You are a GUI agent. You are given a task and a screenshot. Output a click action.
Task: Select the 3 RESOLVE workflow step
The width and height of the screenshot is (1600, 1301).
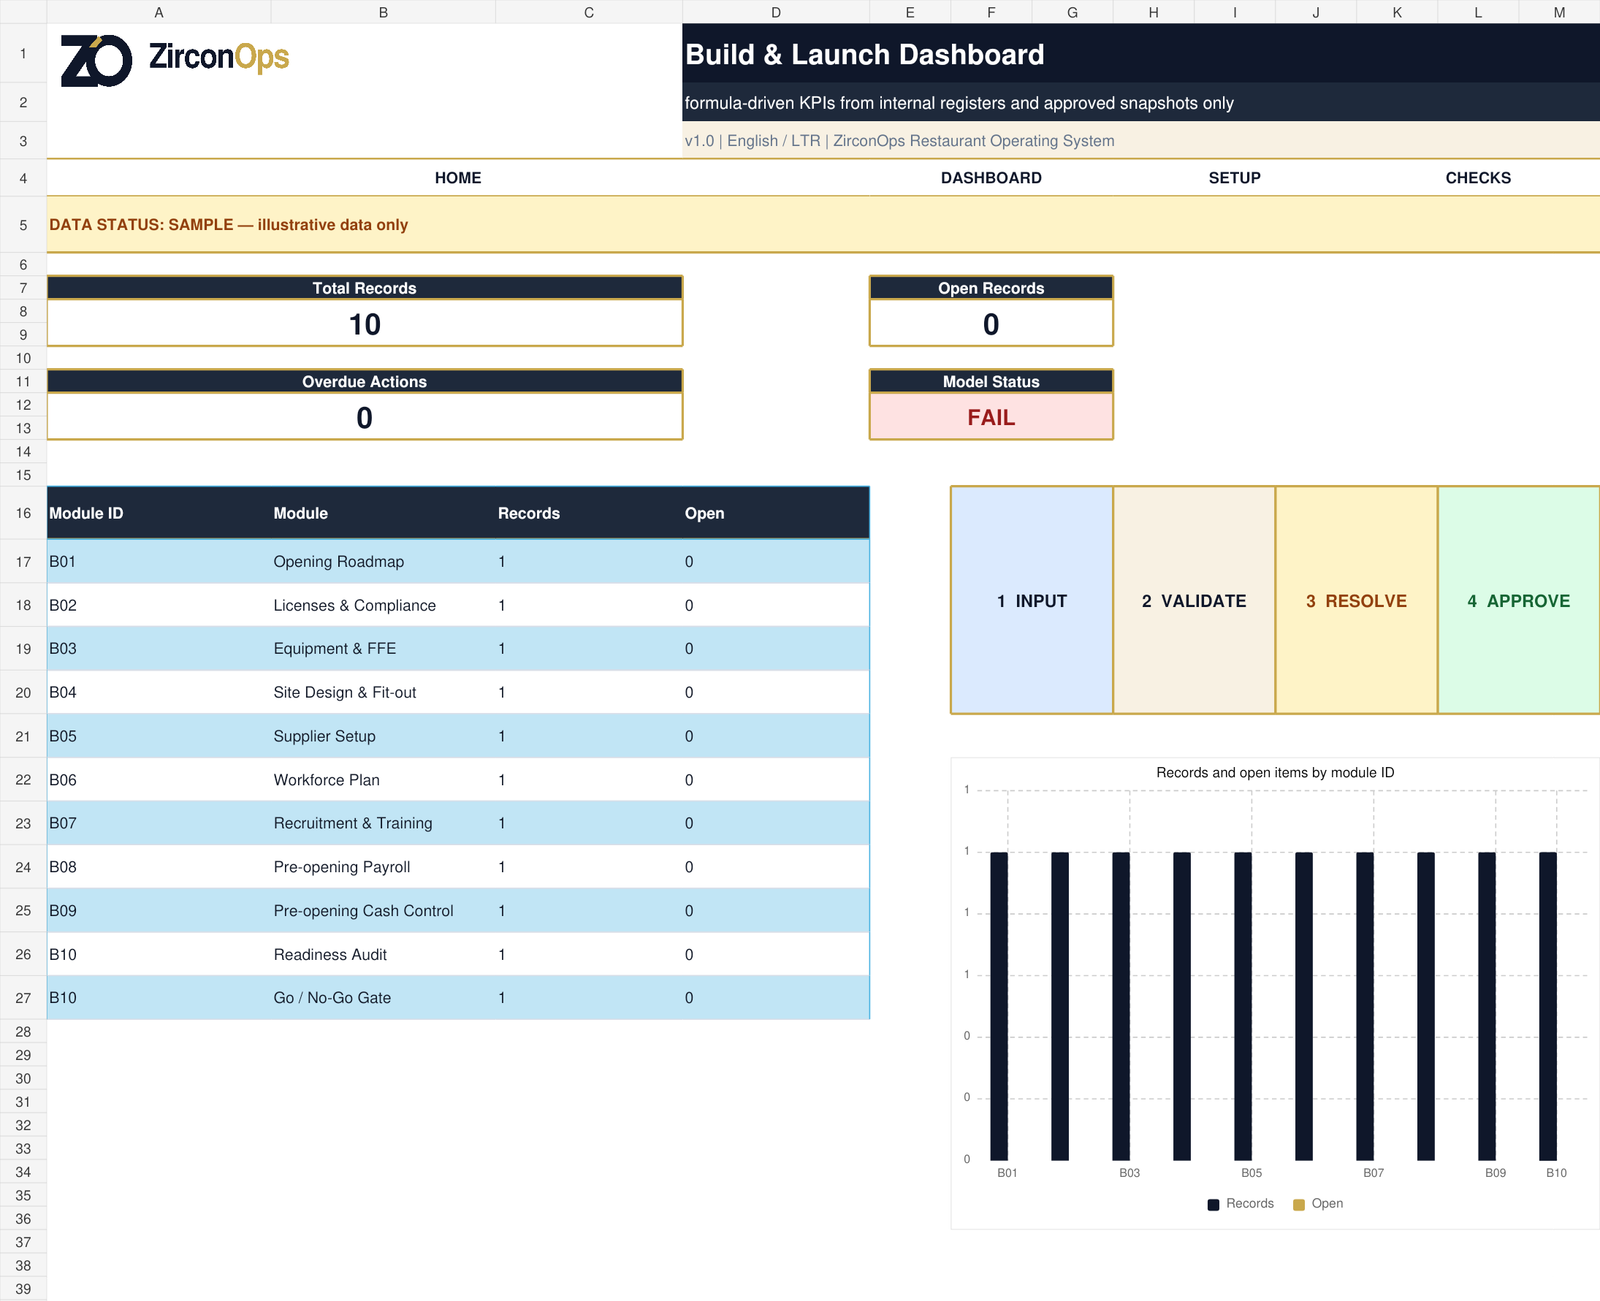1356,601
